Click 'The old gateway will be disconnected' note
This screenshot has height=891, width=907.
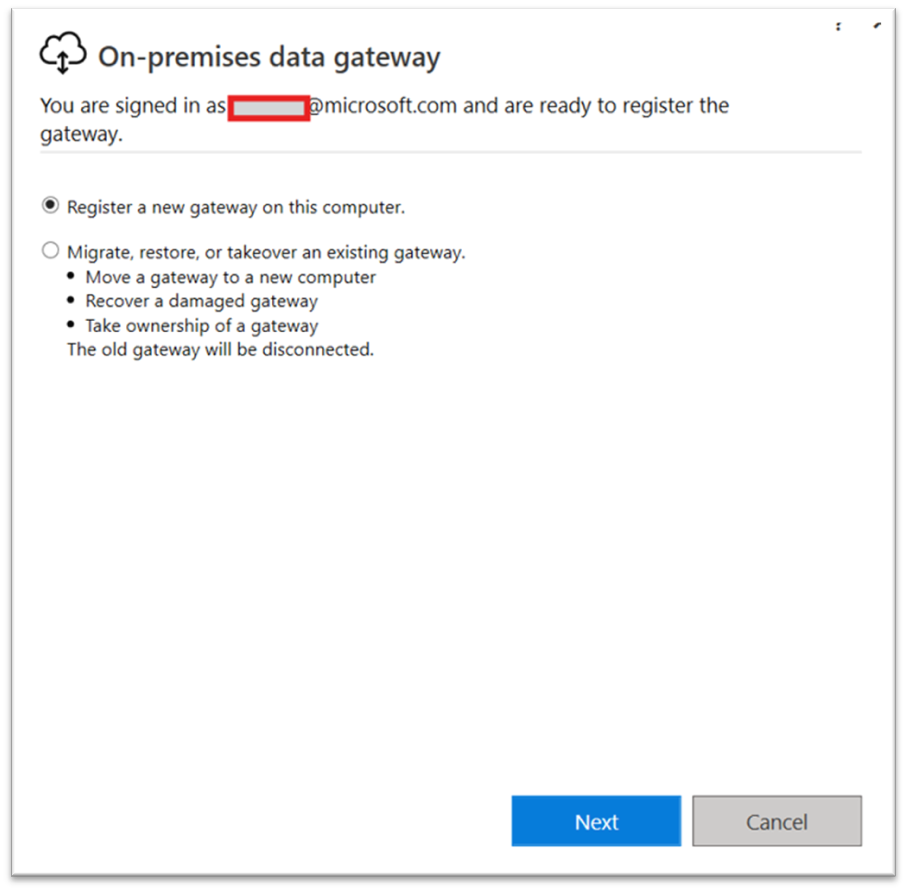(220, 350)
